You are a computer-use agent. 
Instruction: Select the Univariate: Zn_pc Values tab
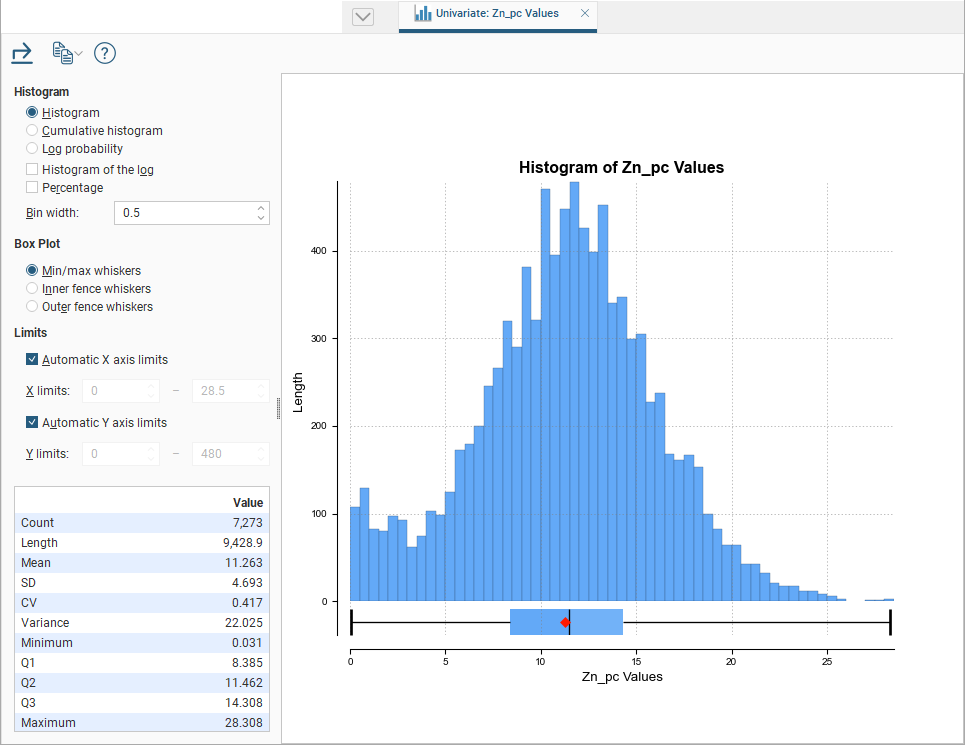click(497, 14)
